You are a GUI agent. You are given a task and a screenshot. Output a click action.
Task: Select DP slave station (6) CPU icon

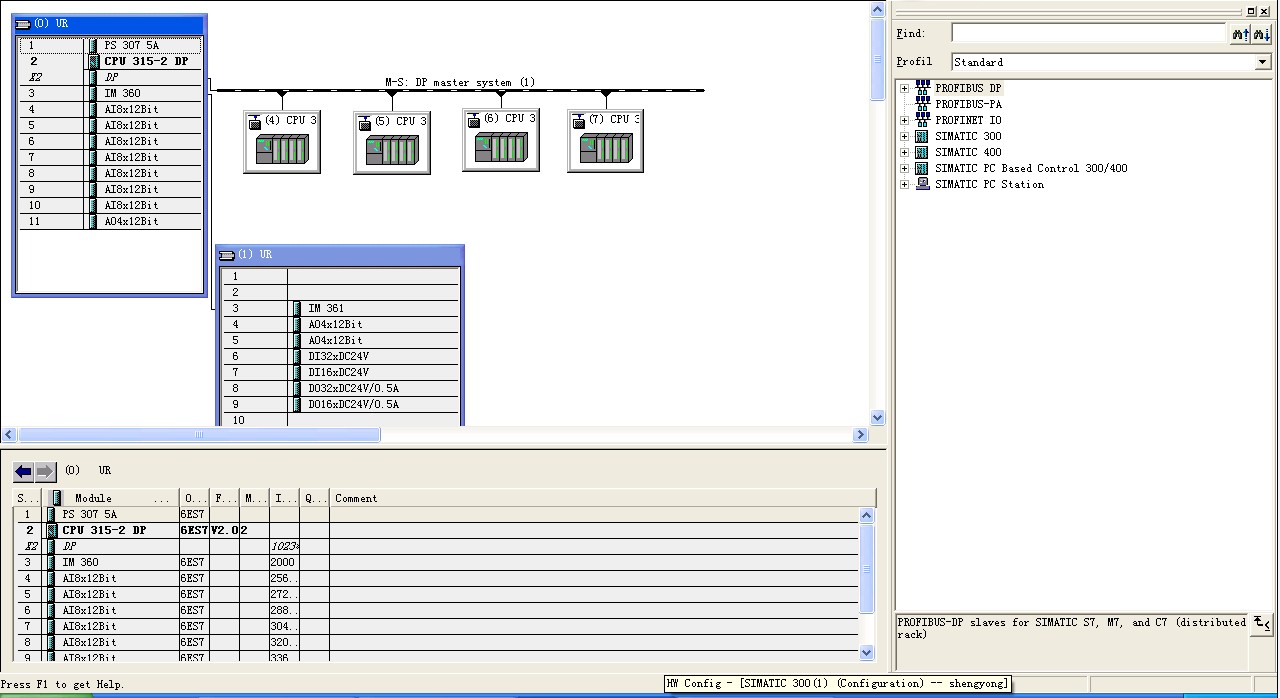(501, 140)
